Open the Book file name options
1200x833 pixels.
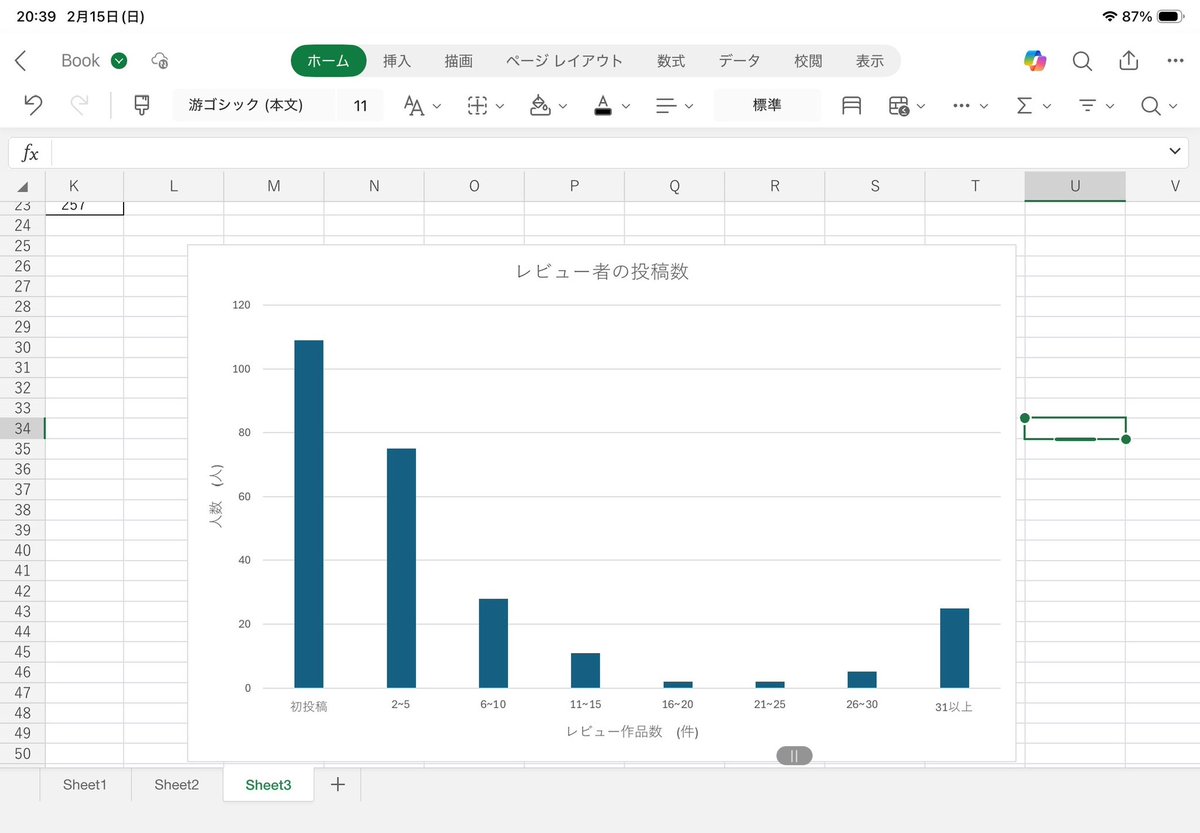click(94, 61)
